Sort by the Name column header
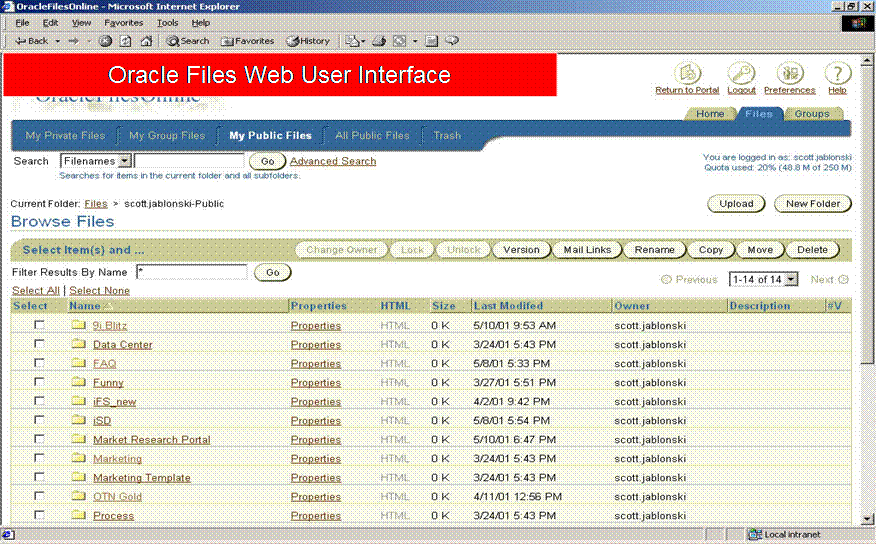876x552 pixels. pos(84,306)
